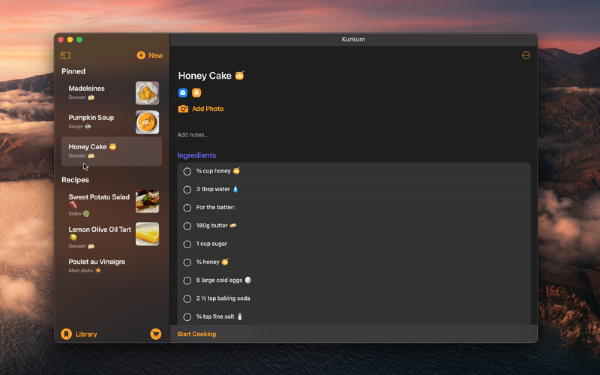600x375 pixels.
Task: Mark 1 cup sugar as done
Action: (187, 244)
